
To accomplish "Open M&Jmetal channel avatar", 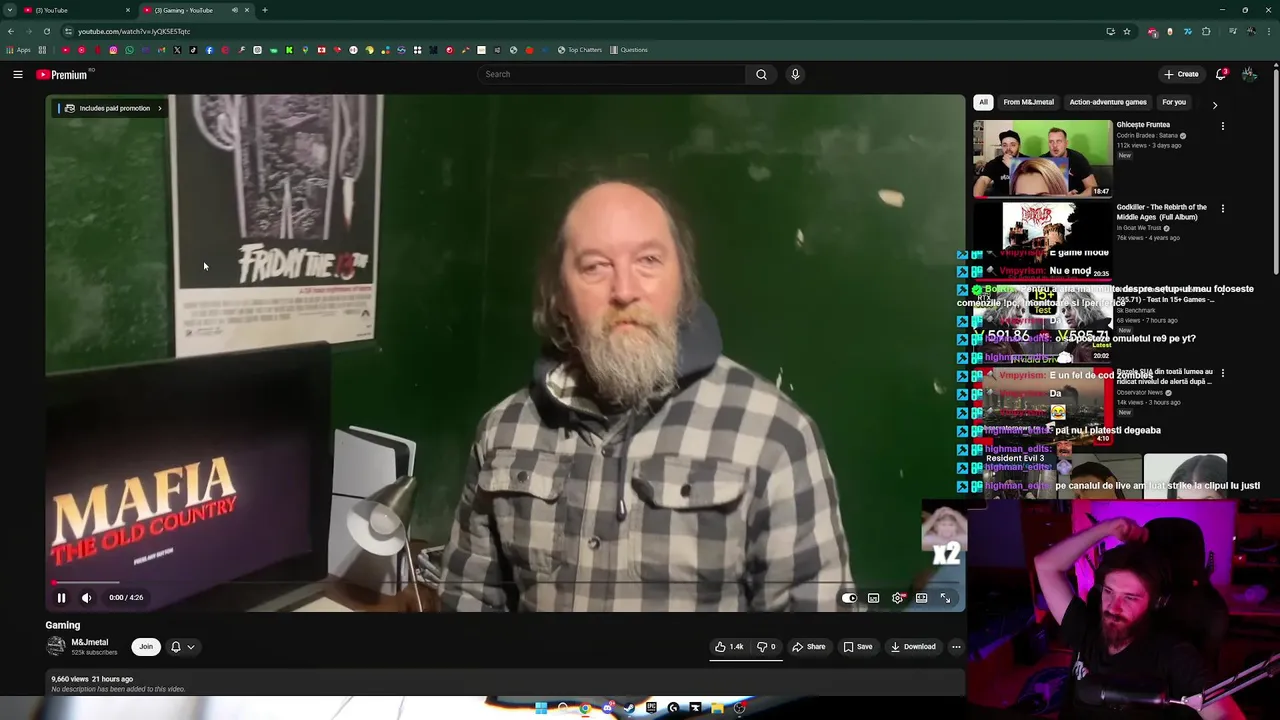I will [56, 647].
